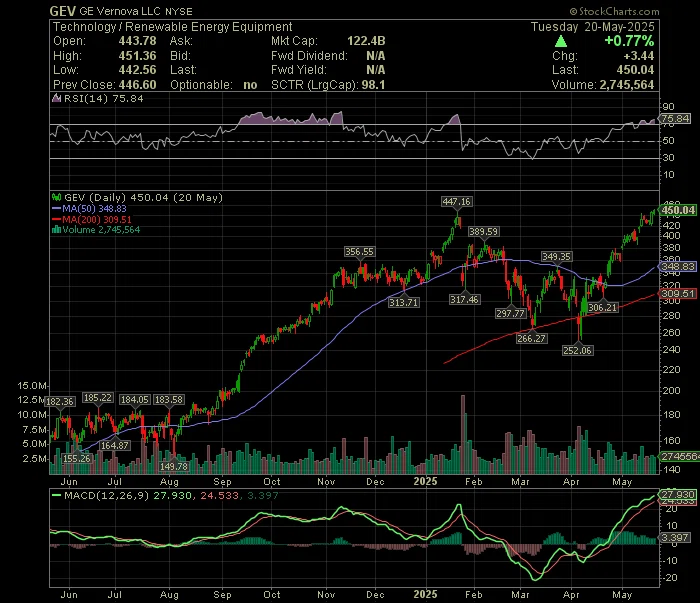The width and height of the screenshot is (700, 603).
Task: Click the 266.27 low price label
Action: pos(531,339)
